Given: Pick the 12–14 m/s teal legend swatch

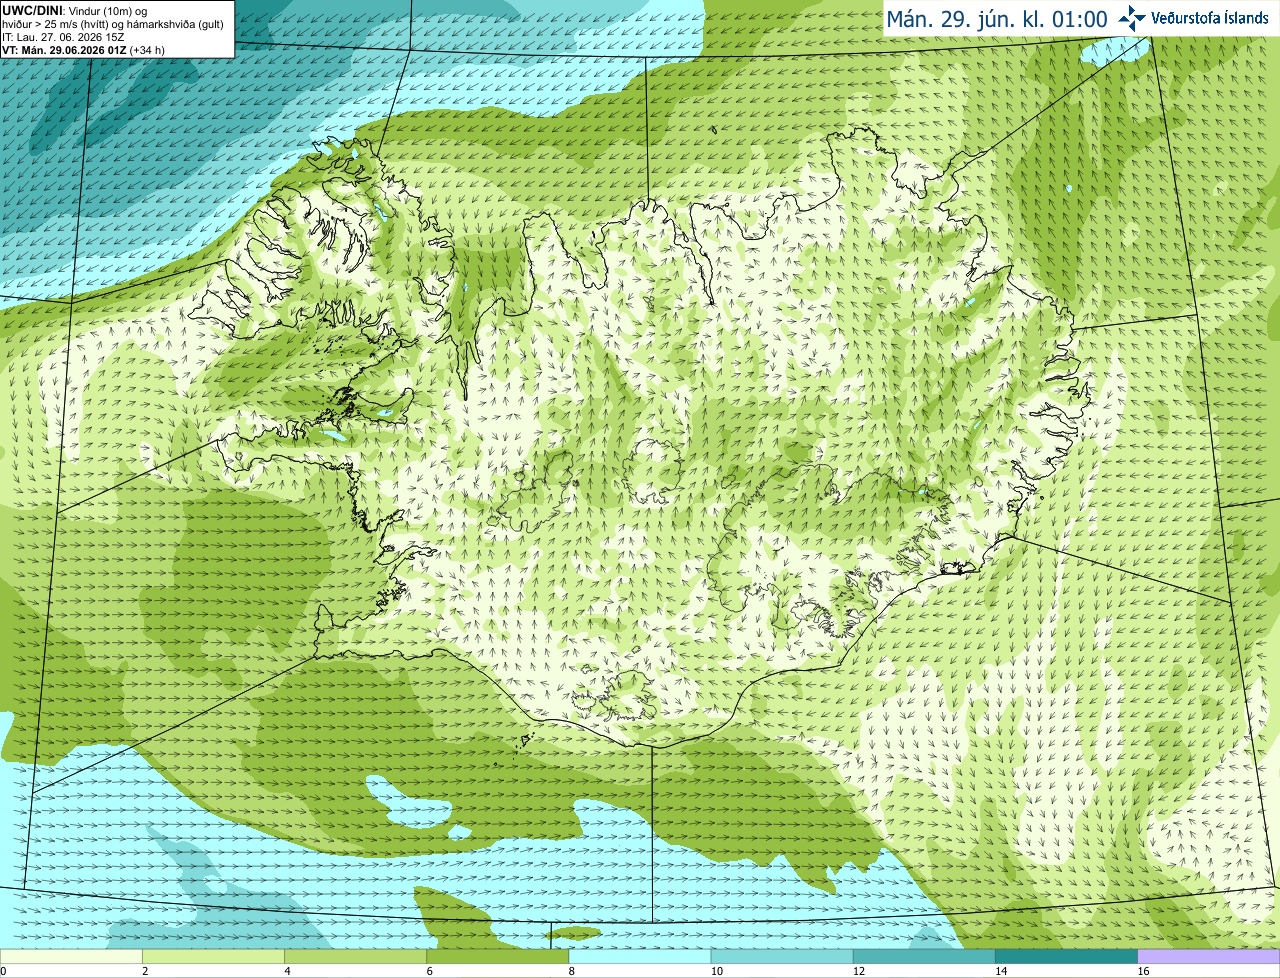Looking at the screenshot, I should (924, 957).
